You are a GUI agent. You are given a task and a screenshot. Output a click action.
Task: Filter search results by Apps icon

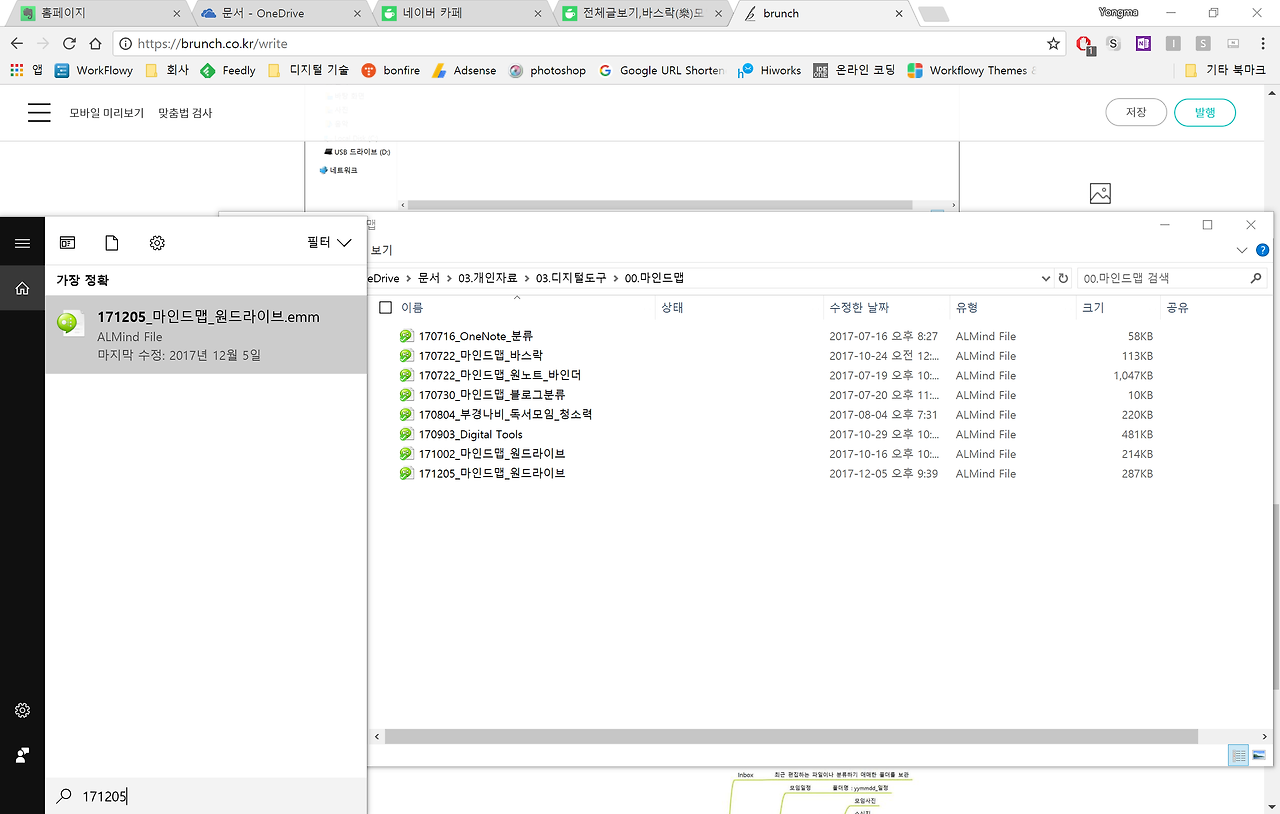[x=68, y=243]
